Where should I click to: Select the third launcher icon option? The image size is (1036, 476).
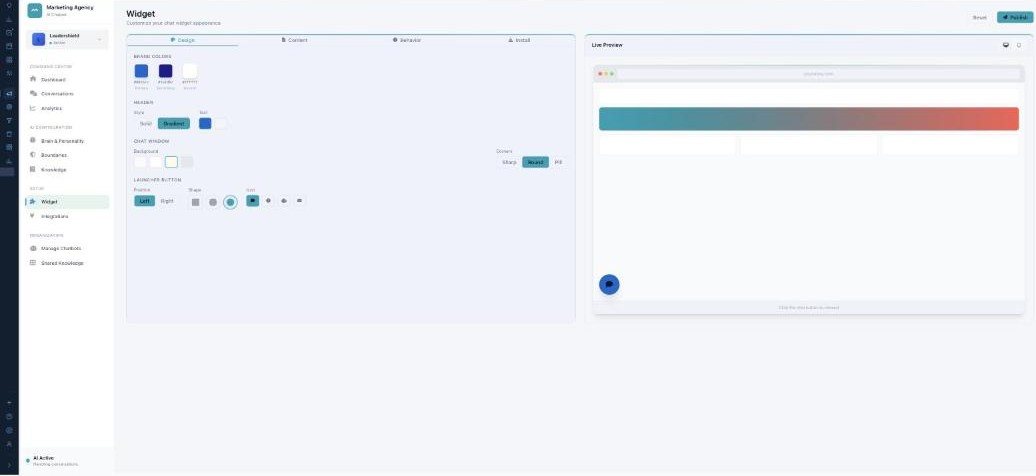point(284,200)
